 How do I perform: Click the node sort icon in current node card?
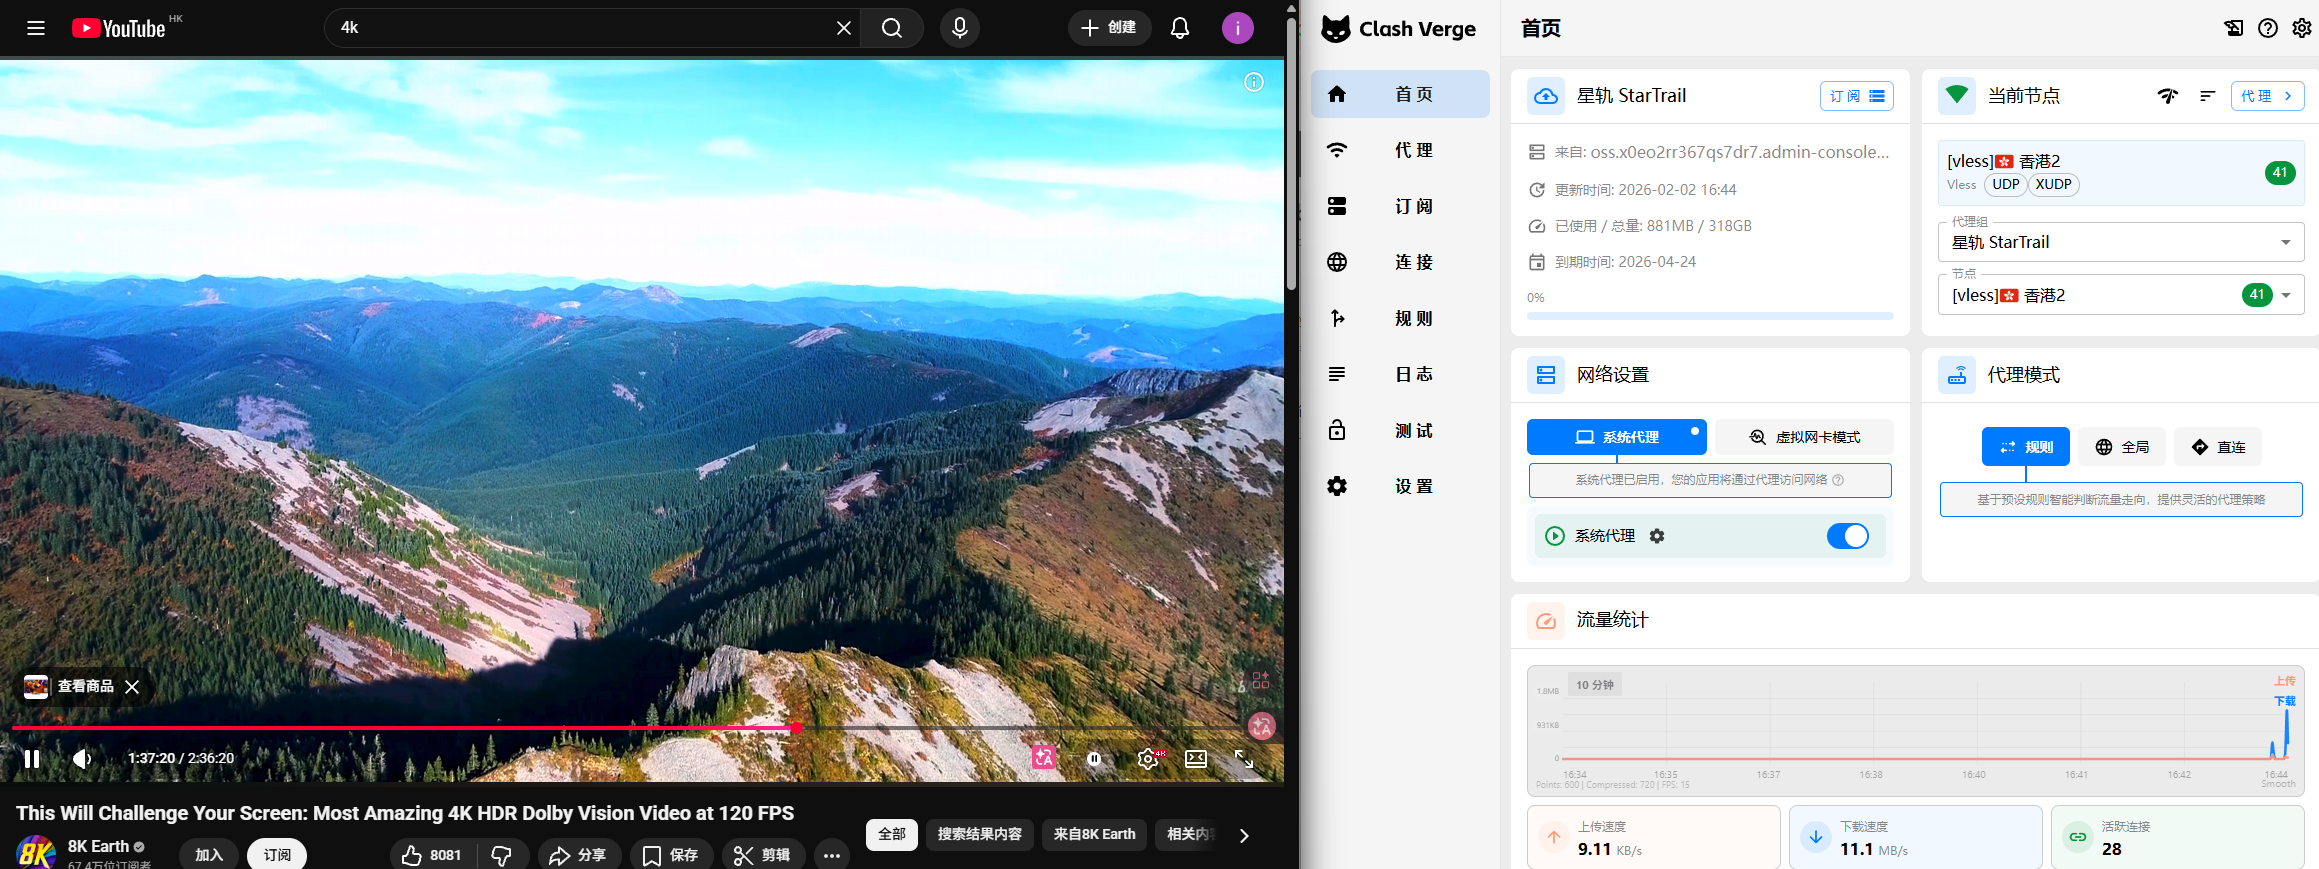coord(2207,96)
